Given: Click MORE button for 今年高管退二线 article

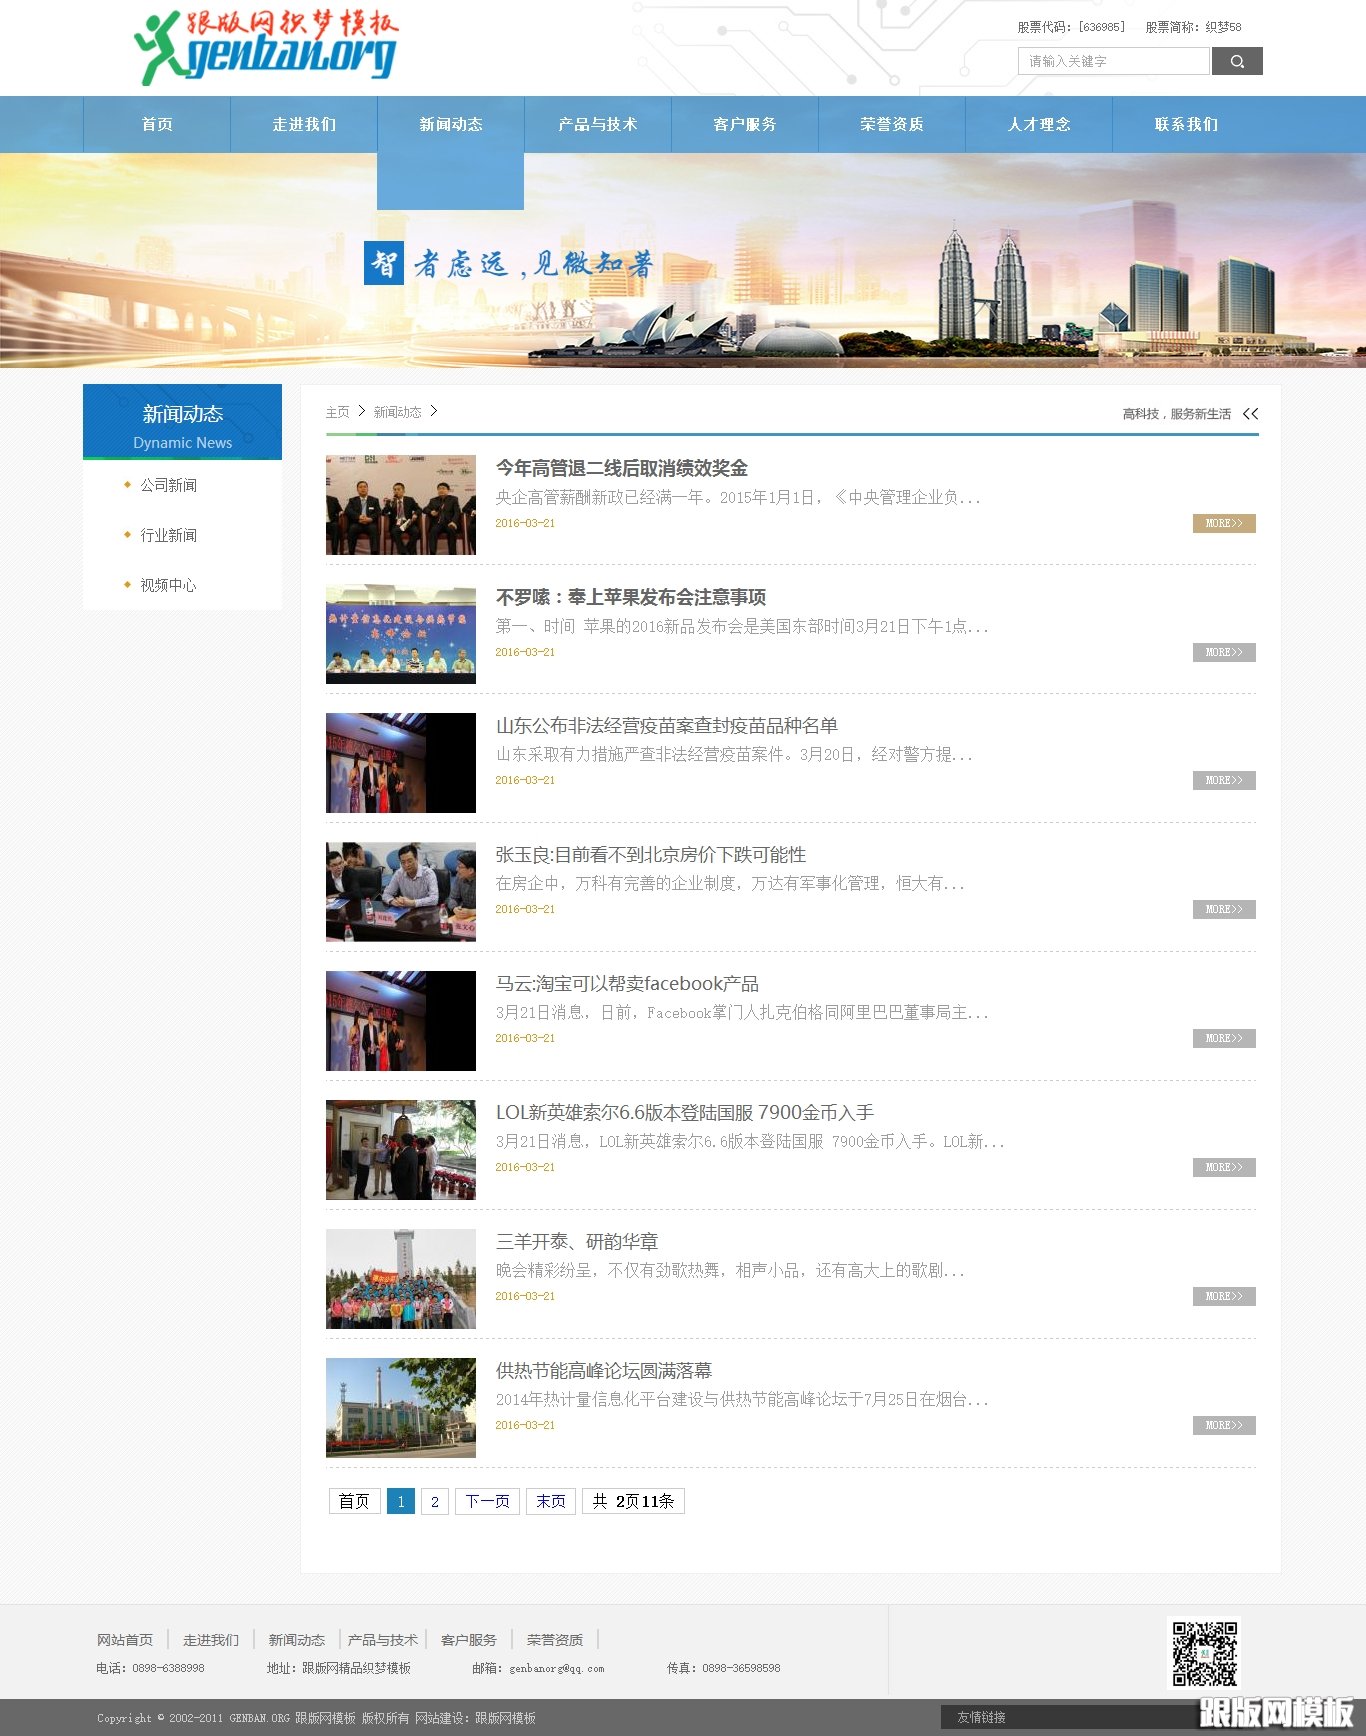Looking at the screenshot, I should click(1224, 523).
